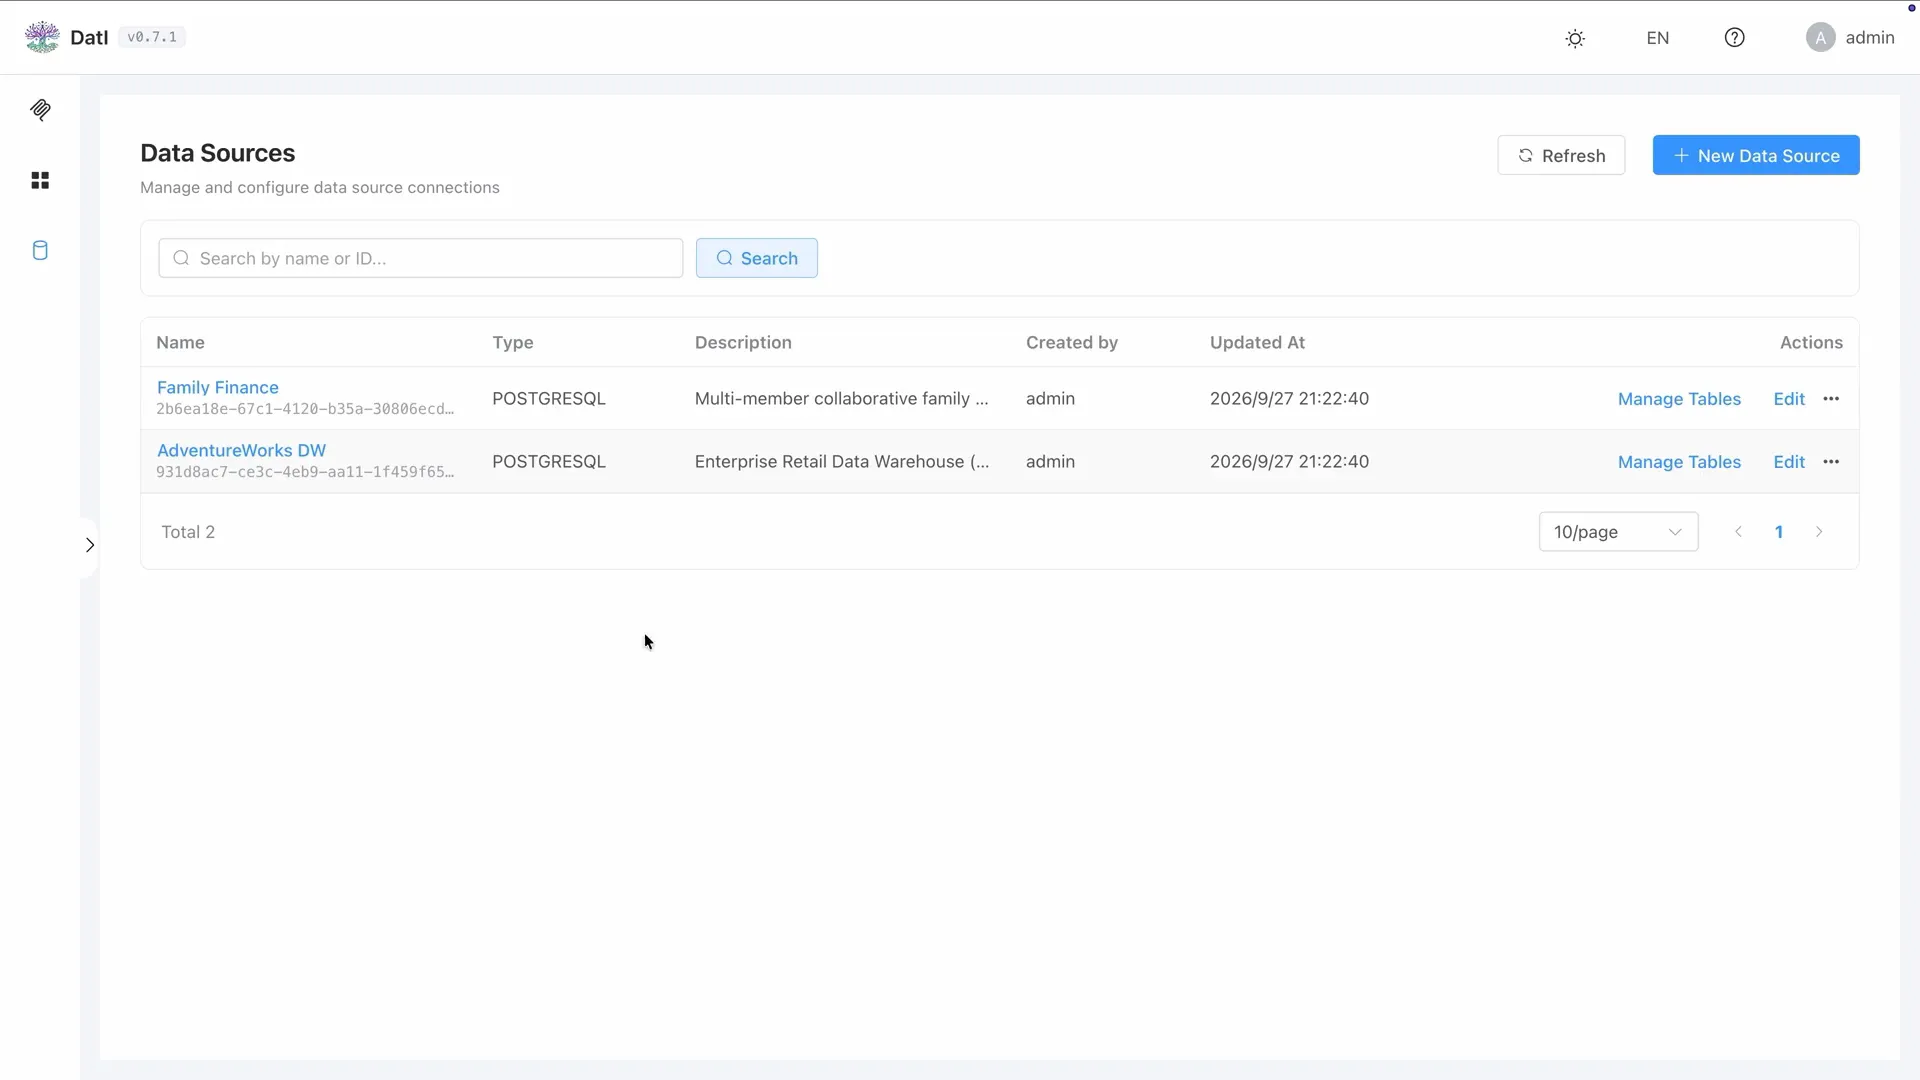Select page 1 in pagination
Viewport: 1920px width, 1080px height.
pos(1779,532)
